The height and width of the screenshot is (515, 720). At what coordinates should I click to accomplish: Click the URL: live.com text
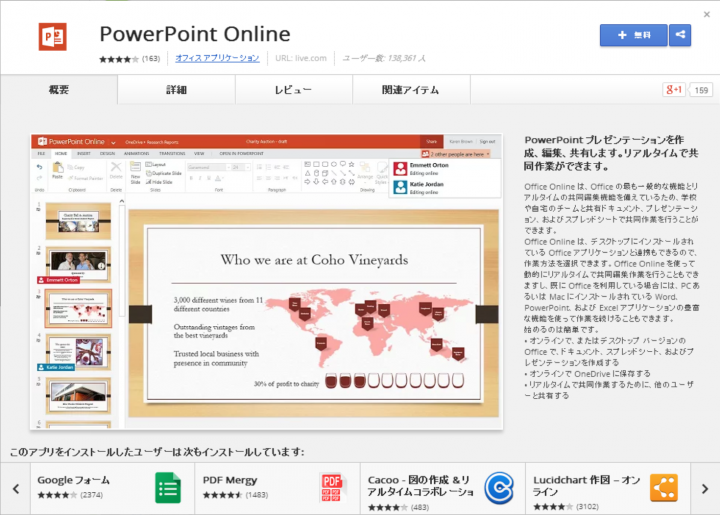pos(301,58)
